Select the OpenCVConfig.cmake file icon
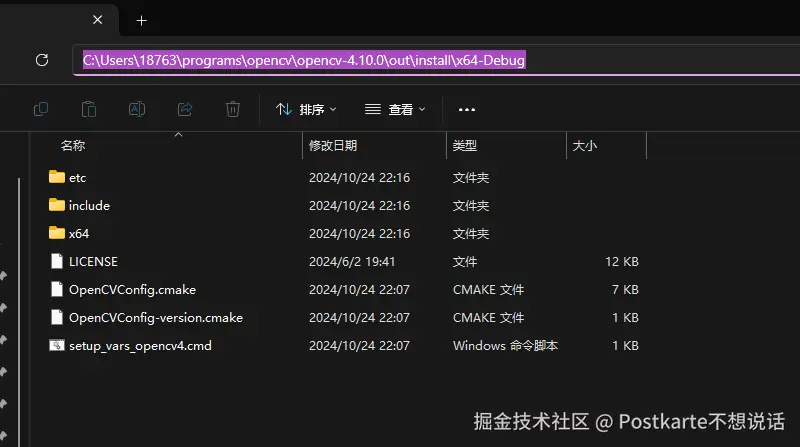The width and height of the screenshot is (800, 447). click(x=57, y=289)
